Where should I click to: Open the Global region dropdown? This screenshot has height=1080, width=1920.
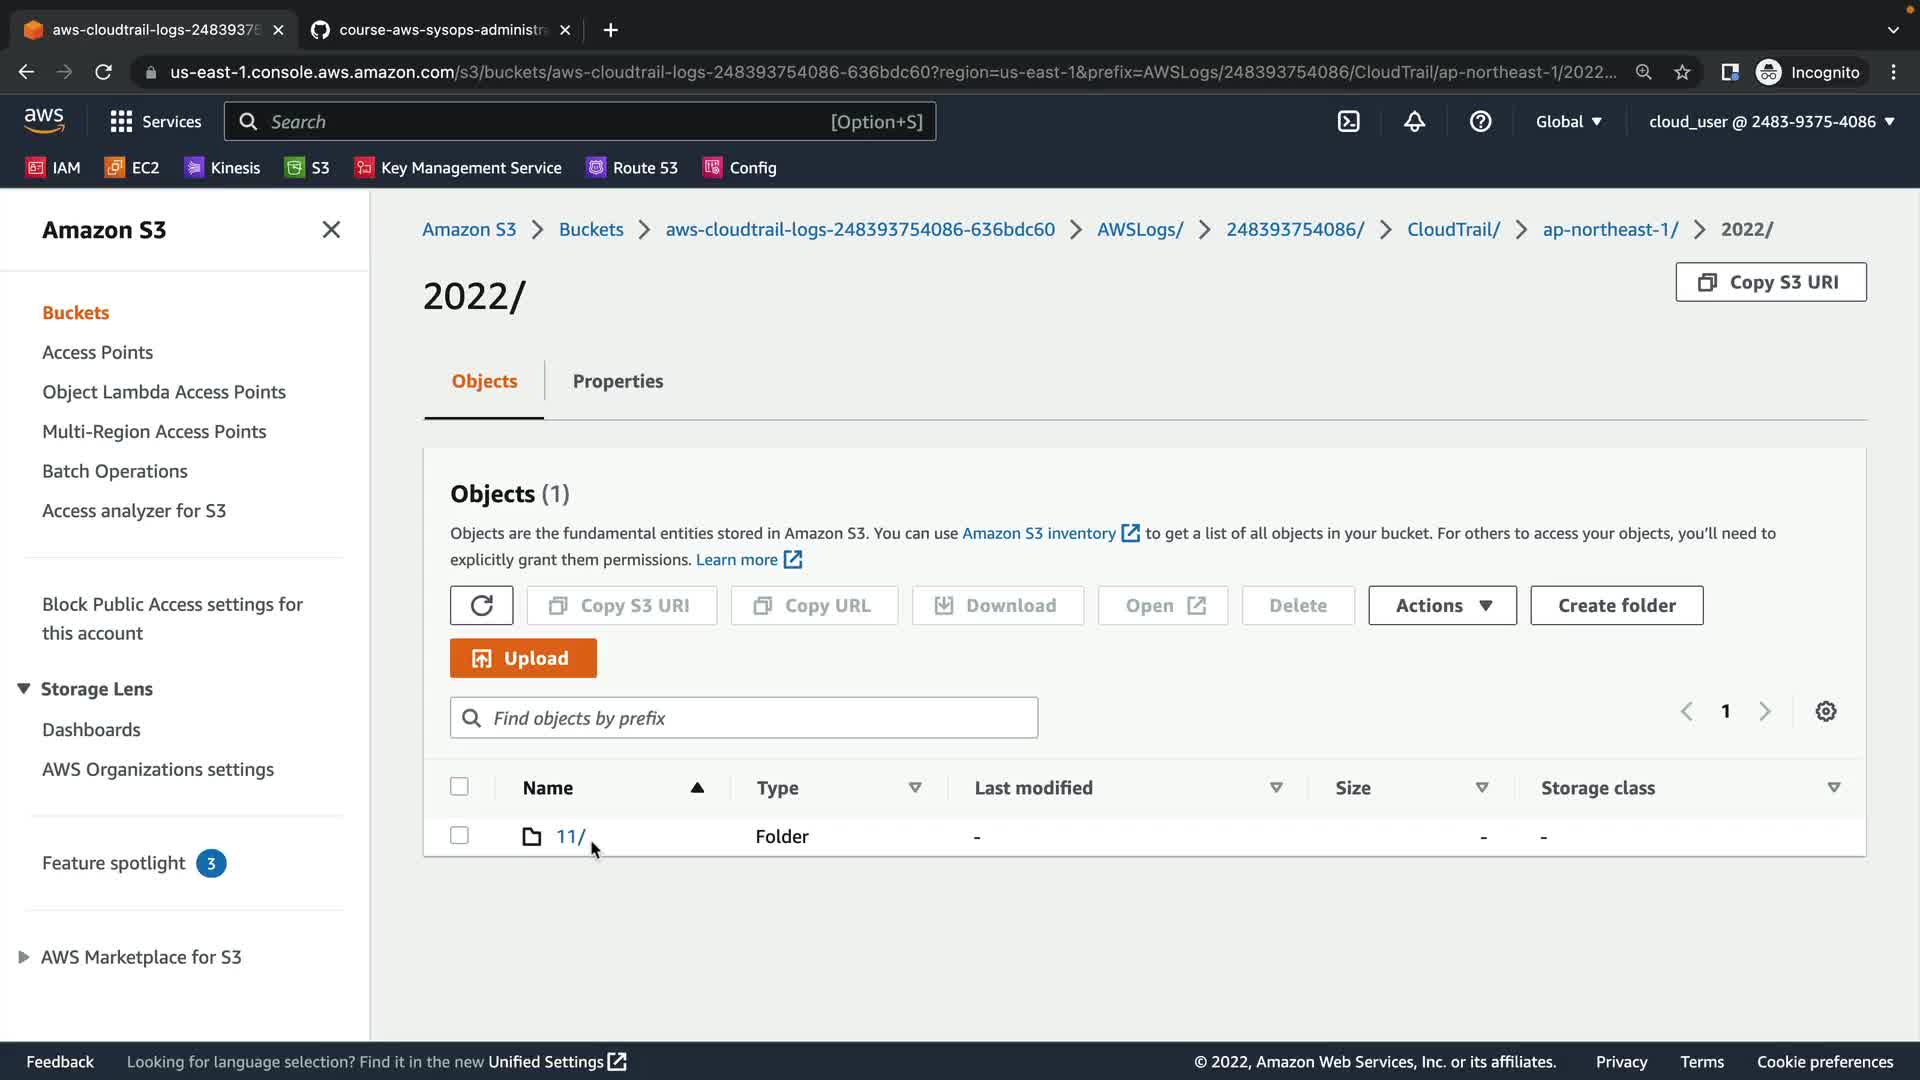pyautogui.click(x=1568, y=122)
